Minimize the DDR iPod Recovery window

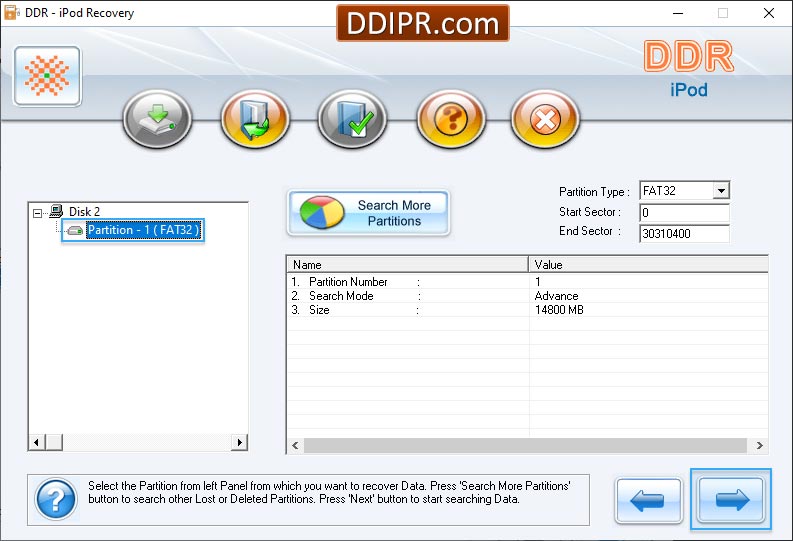(678, 13)
